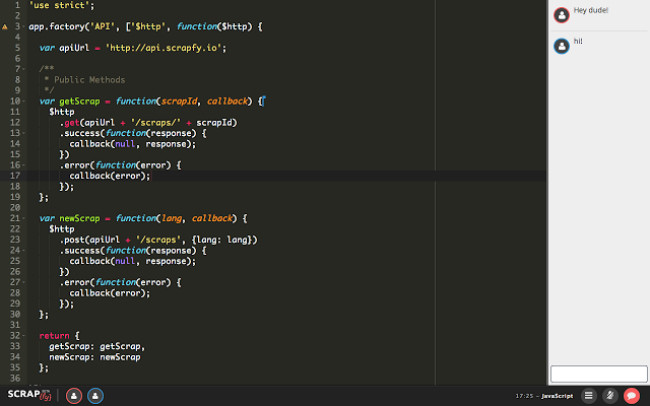The height and width of the screenshot is (406, 650).
Task: Collapse the return block at line 32
Action: coord(24,336)
